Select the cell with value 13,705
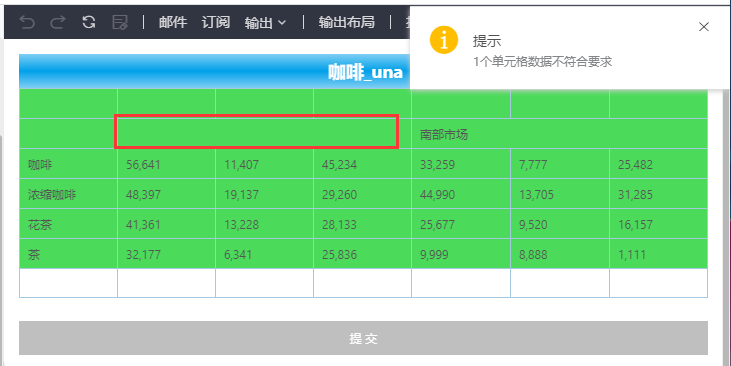731x366 pixels. [x=560, y=194]
